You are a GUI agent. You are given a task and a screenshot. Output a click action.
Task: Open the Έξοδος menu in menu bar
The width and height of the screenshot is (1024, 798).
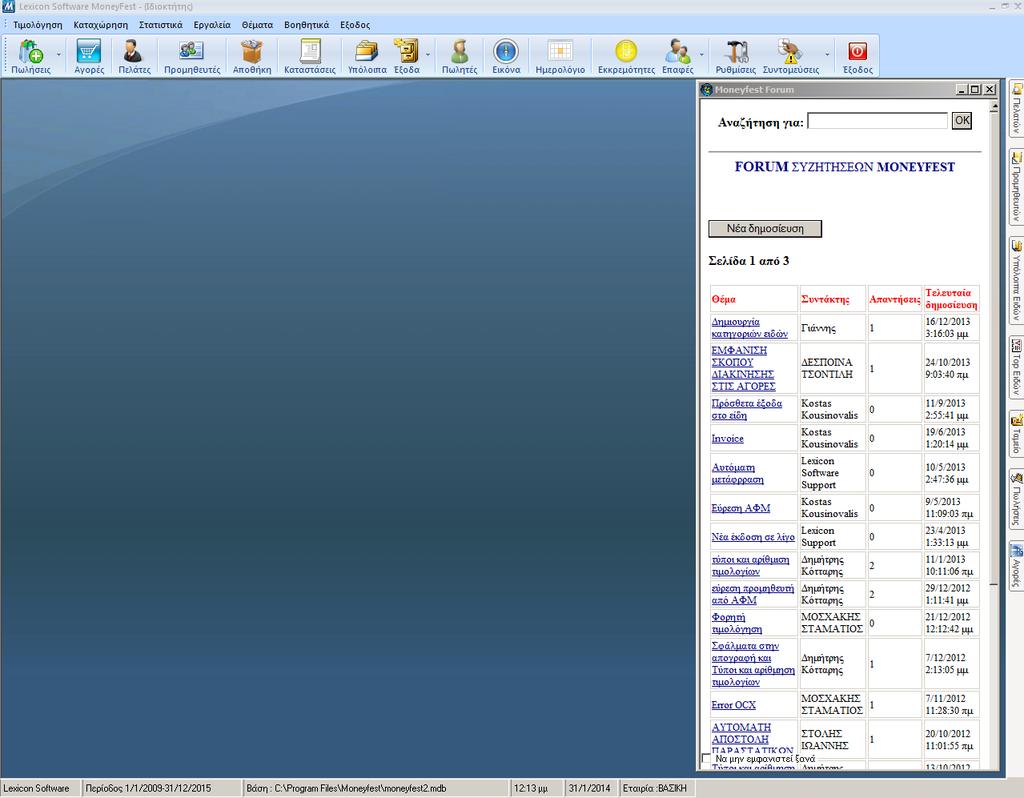(x=355, y=25)
